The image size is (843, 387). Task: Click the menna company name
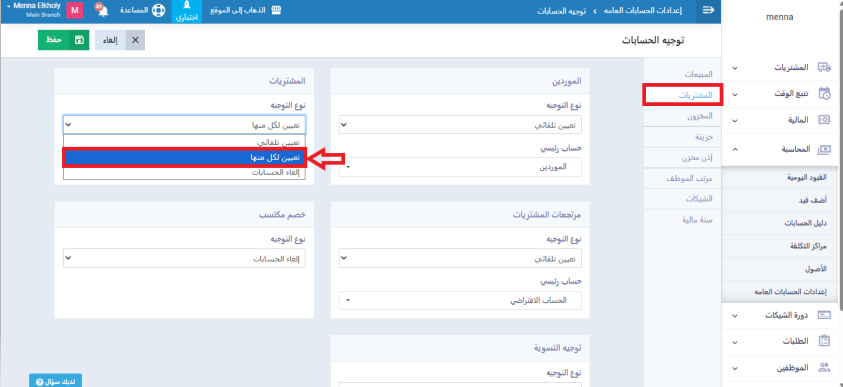click(x=780, y=17)
